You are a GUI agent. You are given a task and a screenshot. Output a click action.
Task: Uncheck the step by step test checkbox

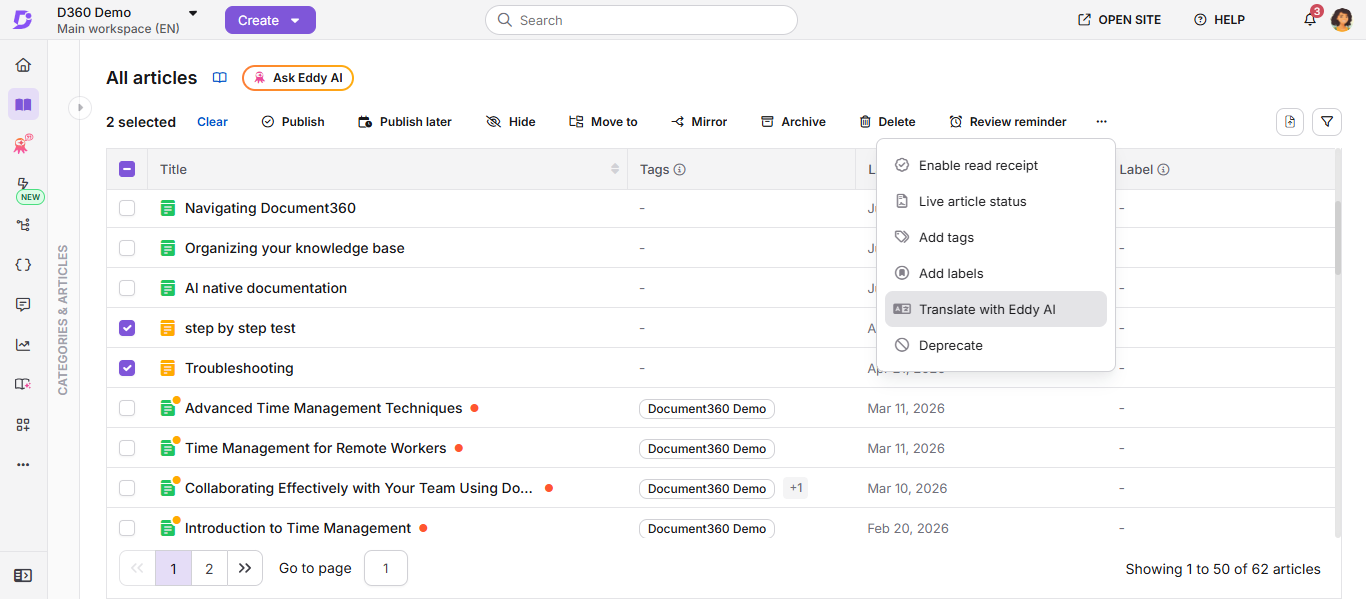click(127, 328)
